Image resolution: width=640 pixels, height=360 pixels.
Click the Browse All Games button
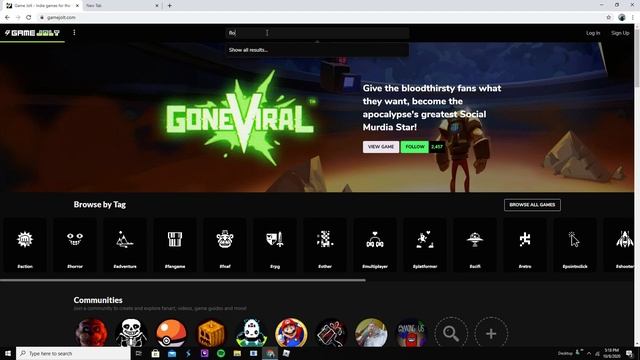pos(532,204)
